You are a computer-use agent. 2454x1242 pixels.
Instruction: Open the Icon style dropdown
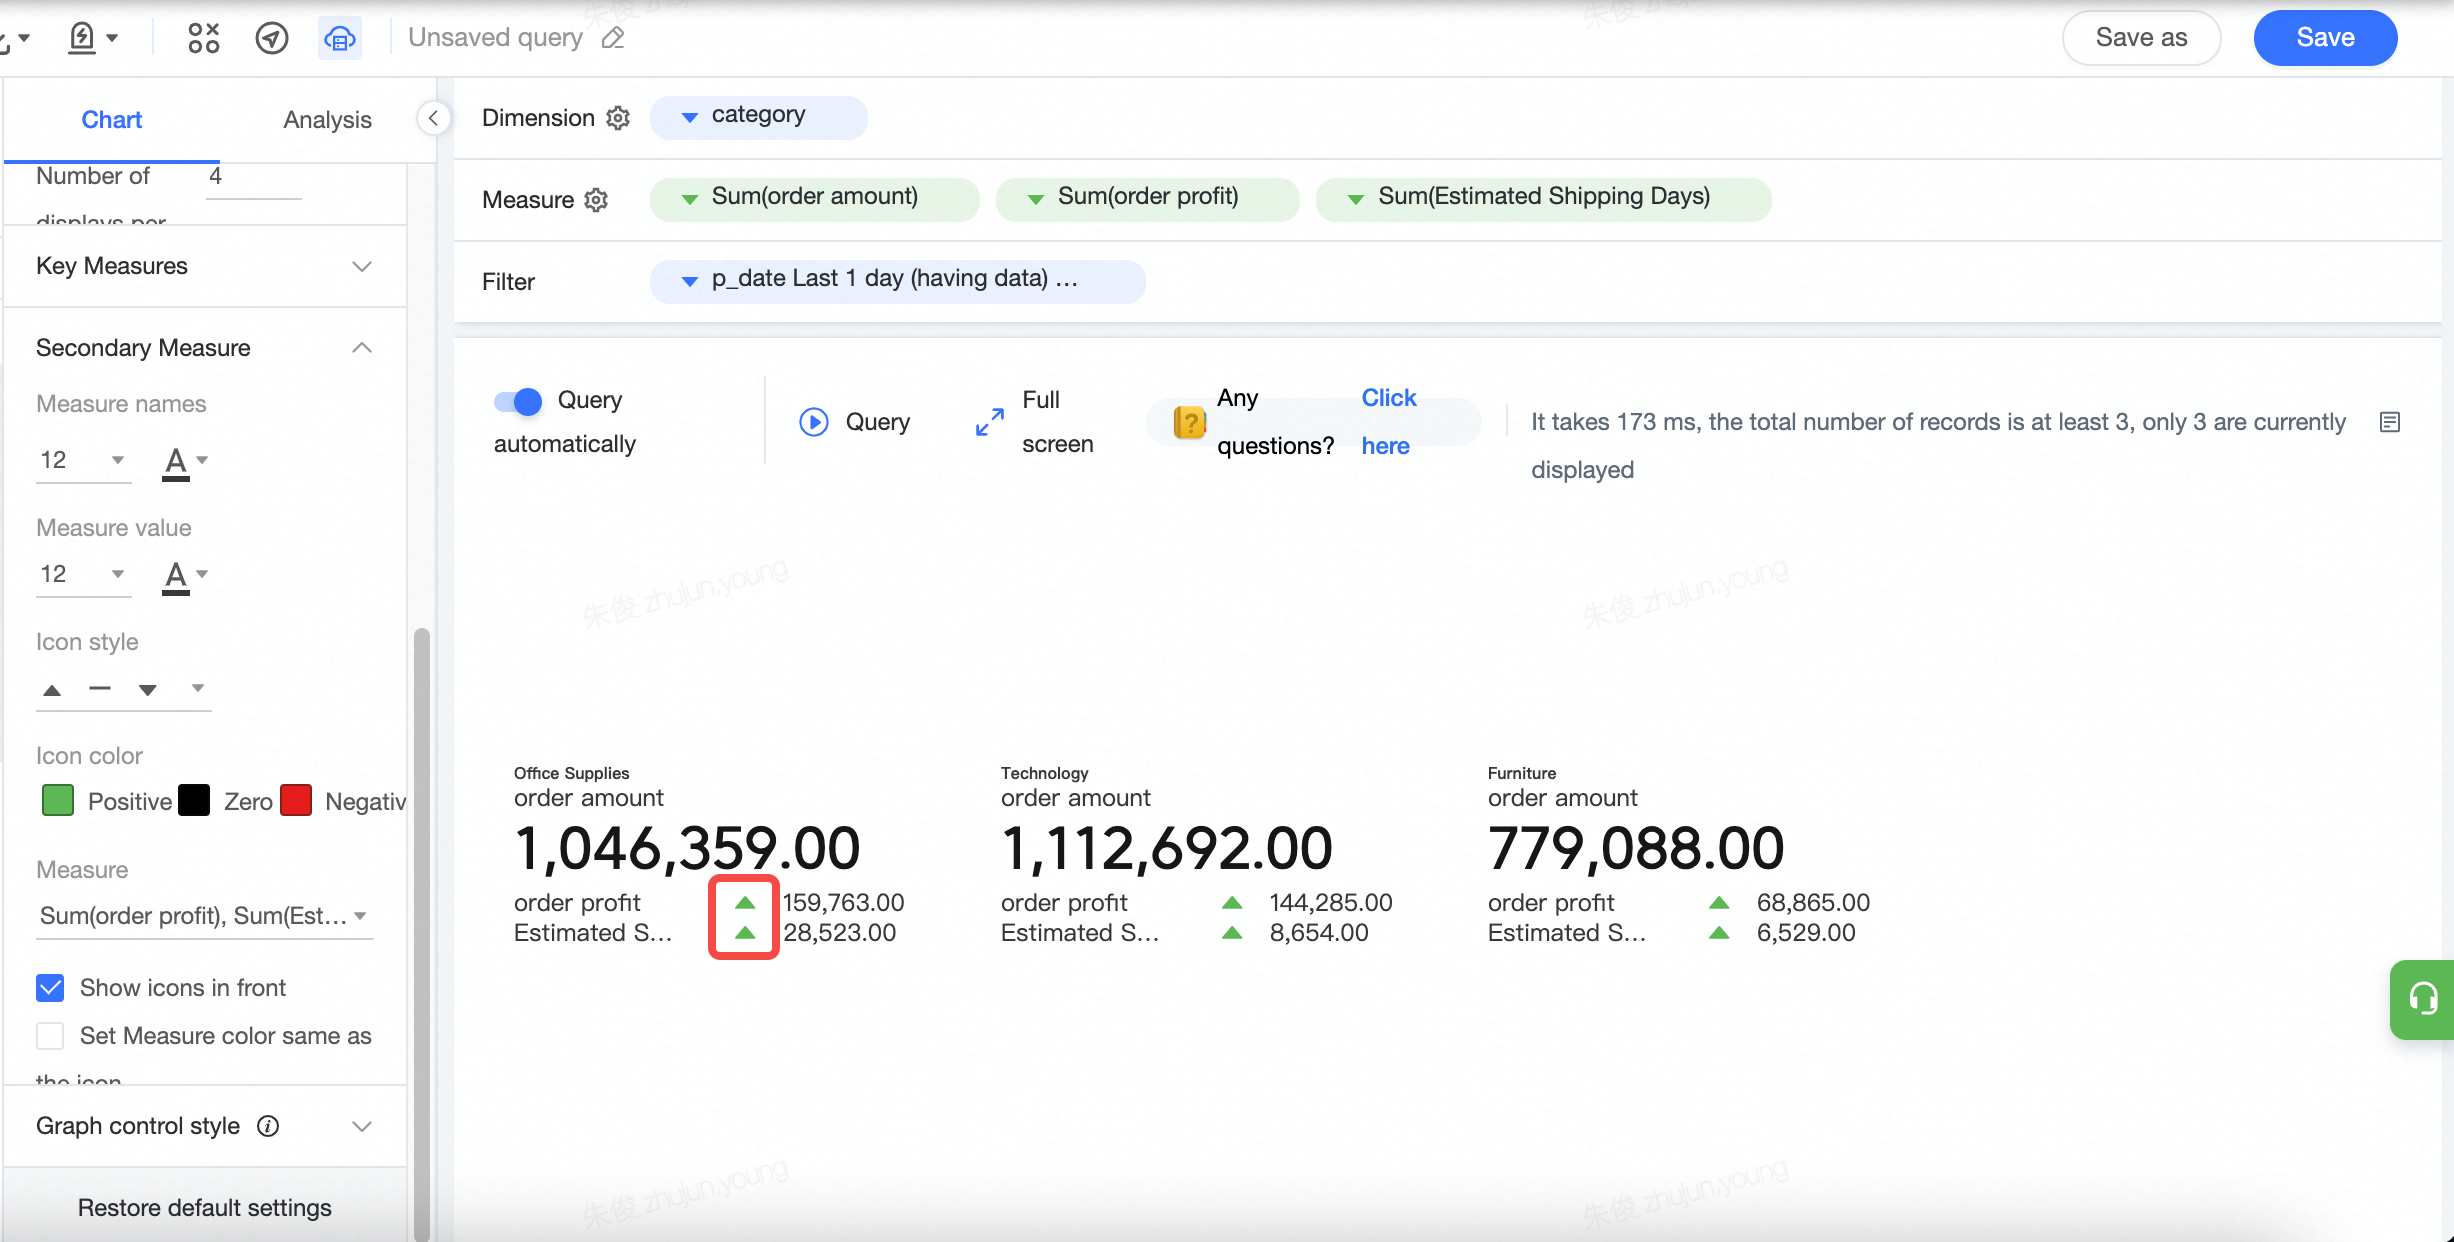[x=123, y=689]
